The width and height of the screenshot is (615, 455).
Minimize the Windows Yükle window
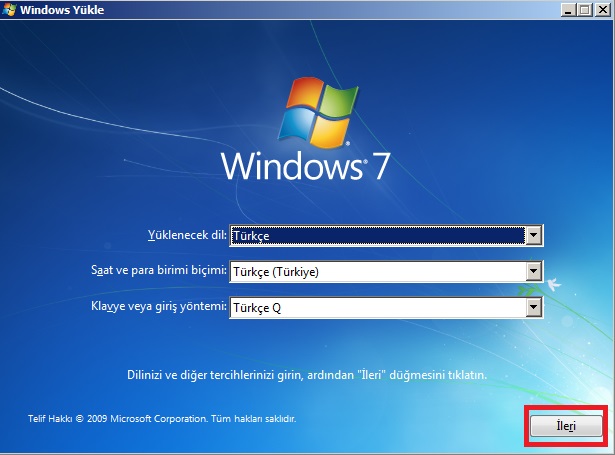coord(568,9)
